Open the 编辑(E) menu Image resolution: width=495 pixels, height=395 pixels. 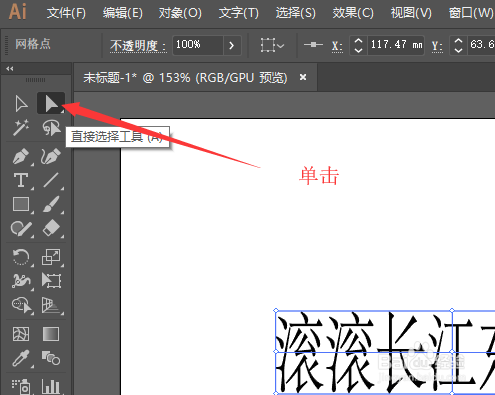122,13
